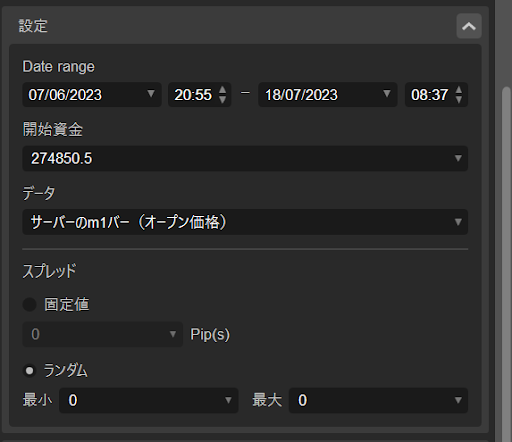
Task: Increase start time 20:55 with up arrow
Action: (222, 90)
